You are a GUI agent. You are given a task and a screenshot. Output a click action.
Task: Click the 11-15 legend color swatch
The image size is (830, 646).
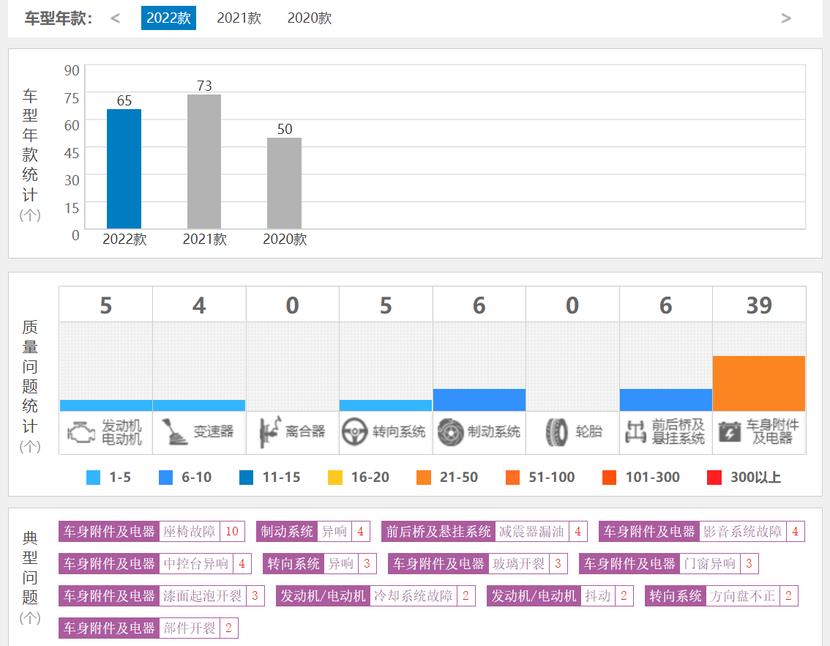pos(246,478)
